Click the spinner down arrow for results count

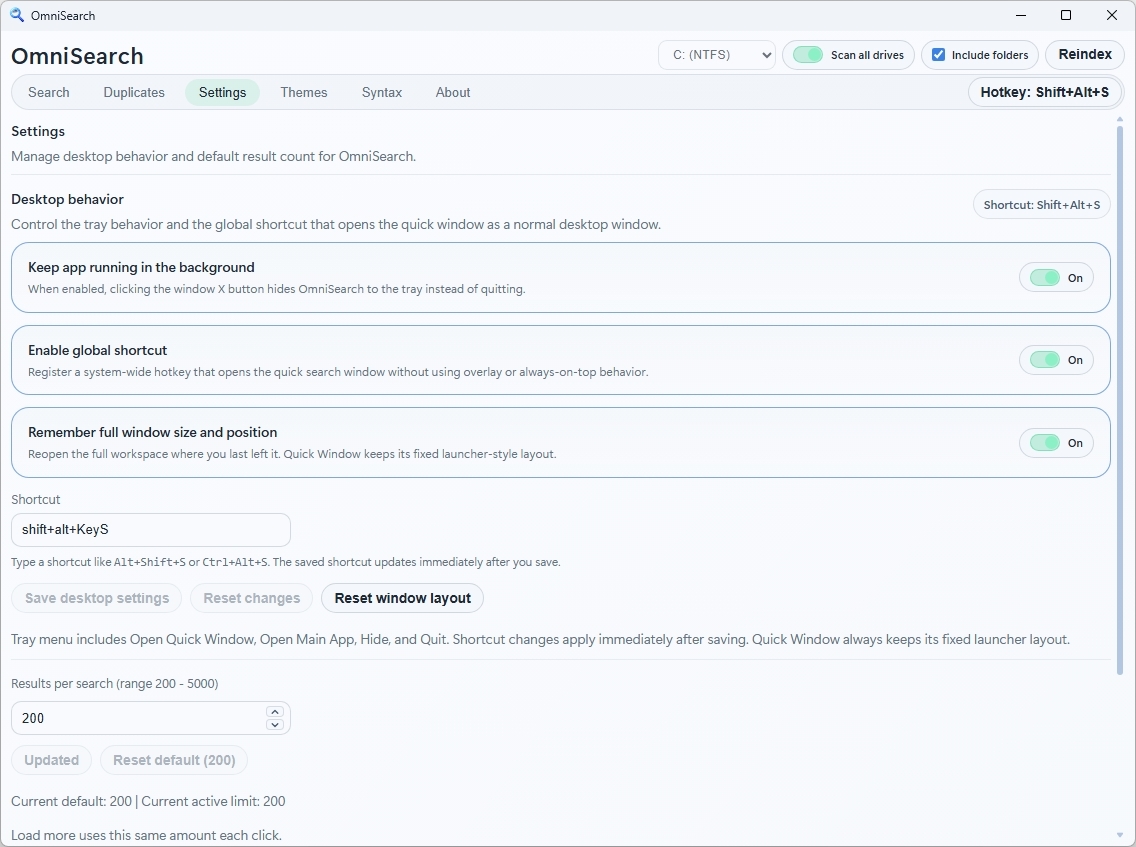tap(275, 724)
